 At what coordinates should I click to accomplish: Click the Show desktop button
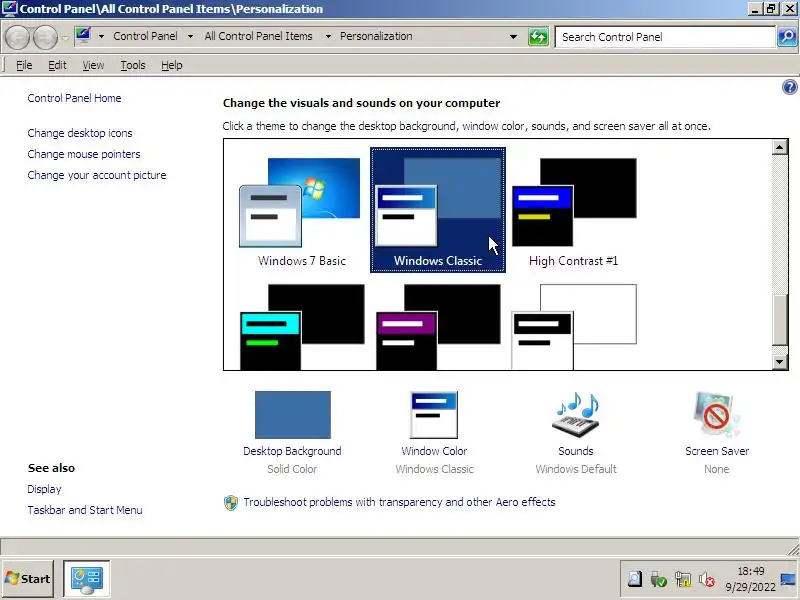788,579
